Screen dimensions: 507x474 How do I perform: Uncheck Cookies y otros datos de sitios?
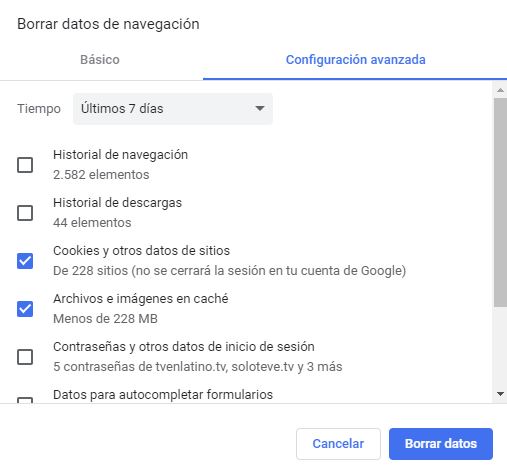(x=25, y=261)
